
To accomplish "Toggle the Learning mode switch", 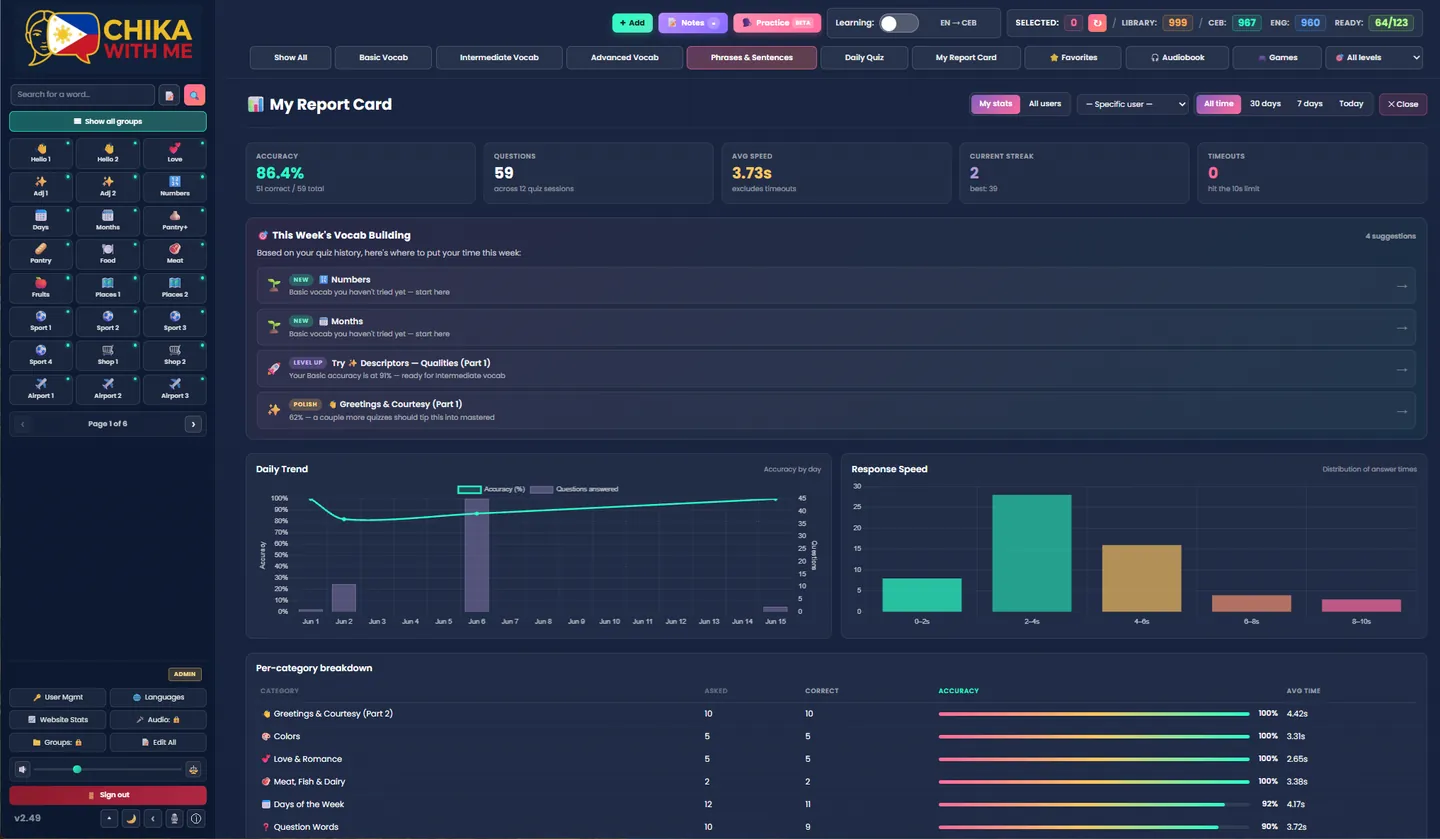I will 898,23.
